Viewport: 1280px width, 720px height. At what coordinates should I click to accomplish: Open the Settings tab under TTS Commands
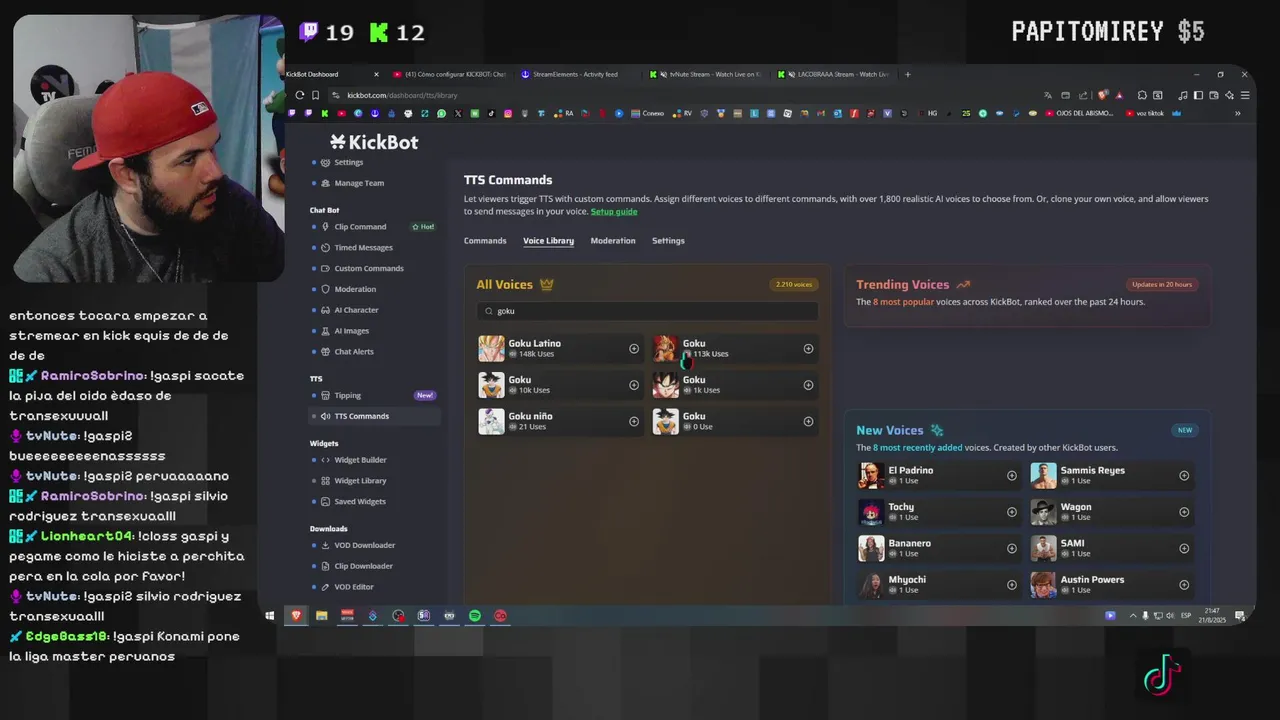coord(668,241)
